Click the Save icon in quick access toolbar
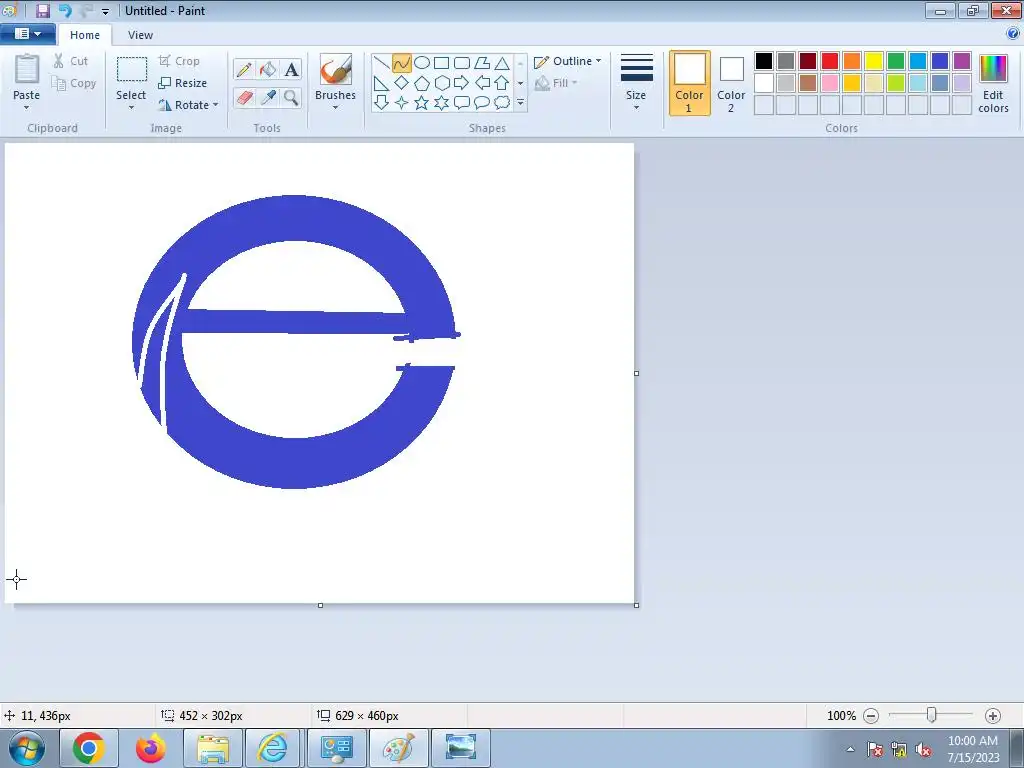Screen dimensions: 1024x768 (x=43, y=10)
